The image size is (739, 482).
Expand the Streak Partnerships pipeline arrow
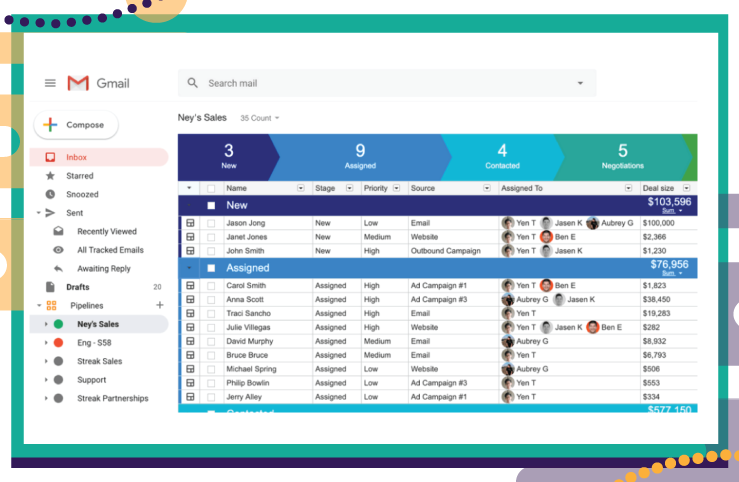click(46, 398)
